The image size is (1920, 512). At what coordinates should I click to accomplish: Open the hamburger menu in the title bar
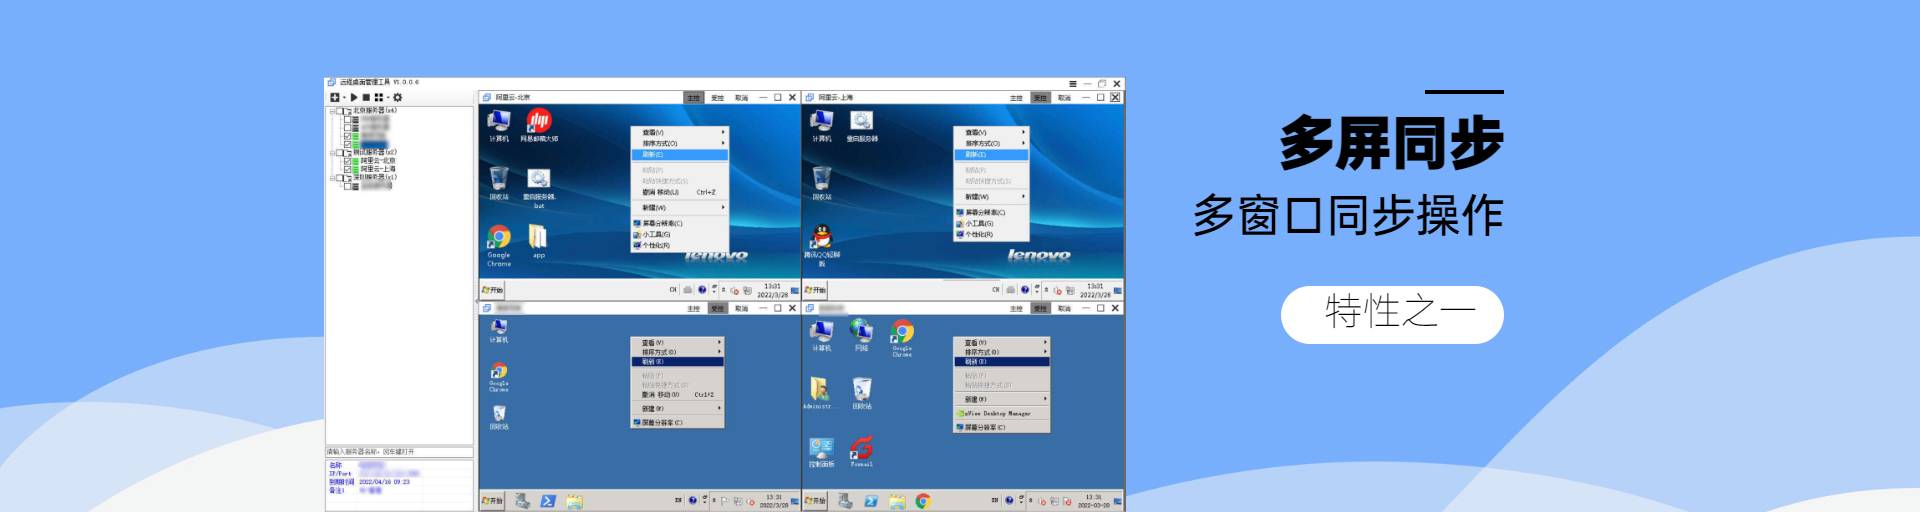pos(1073,84)
